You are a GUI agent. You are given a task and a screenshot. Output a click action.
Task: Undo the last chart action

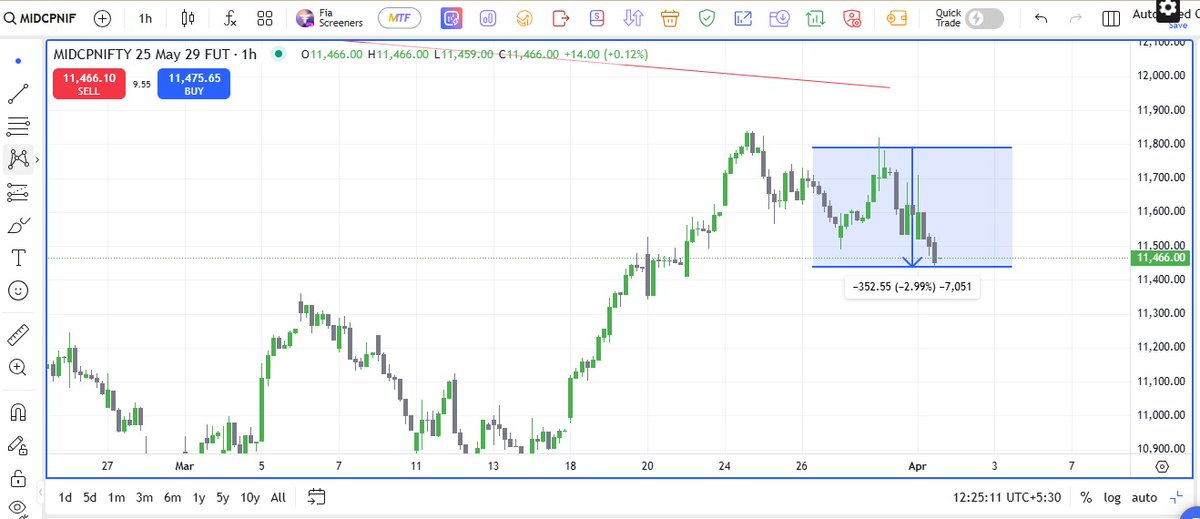[x=1042, y=18]
